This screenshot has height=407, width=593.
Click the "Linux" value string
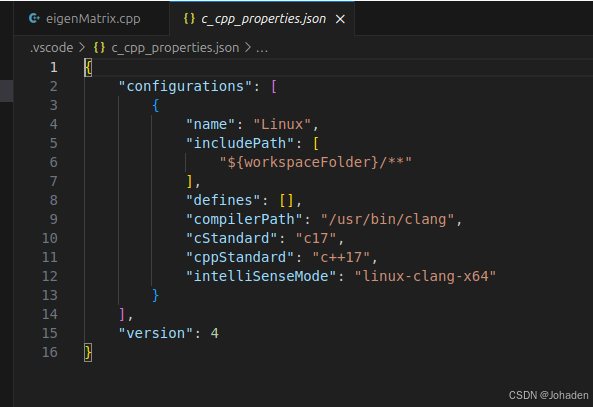pos(282,124)
